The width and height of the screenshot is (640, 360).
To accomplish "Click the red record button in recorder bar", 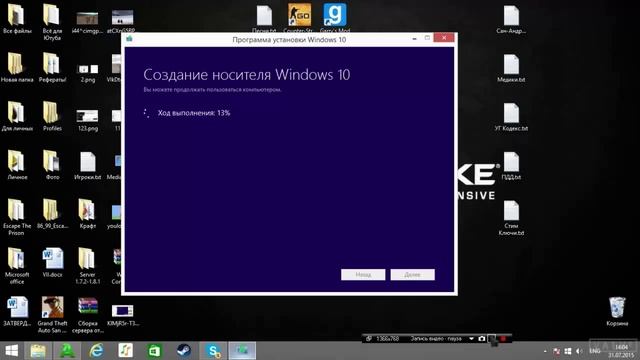I will click(503, 338).
